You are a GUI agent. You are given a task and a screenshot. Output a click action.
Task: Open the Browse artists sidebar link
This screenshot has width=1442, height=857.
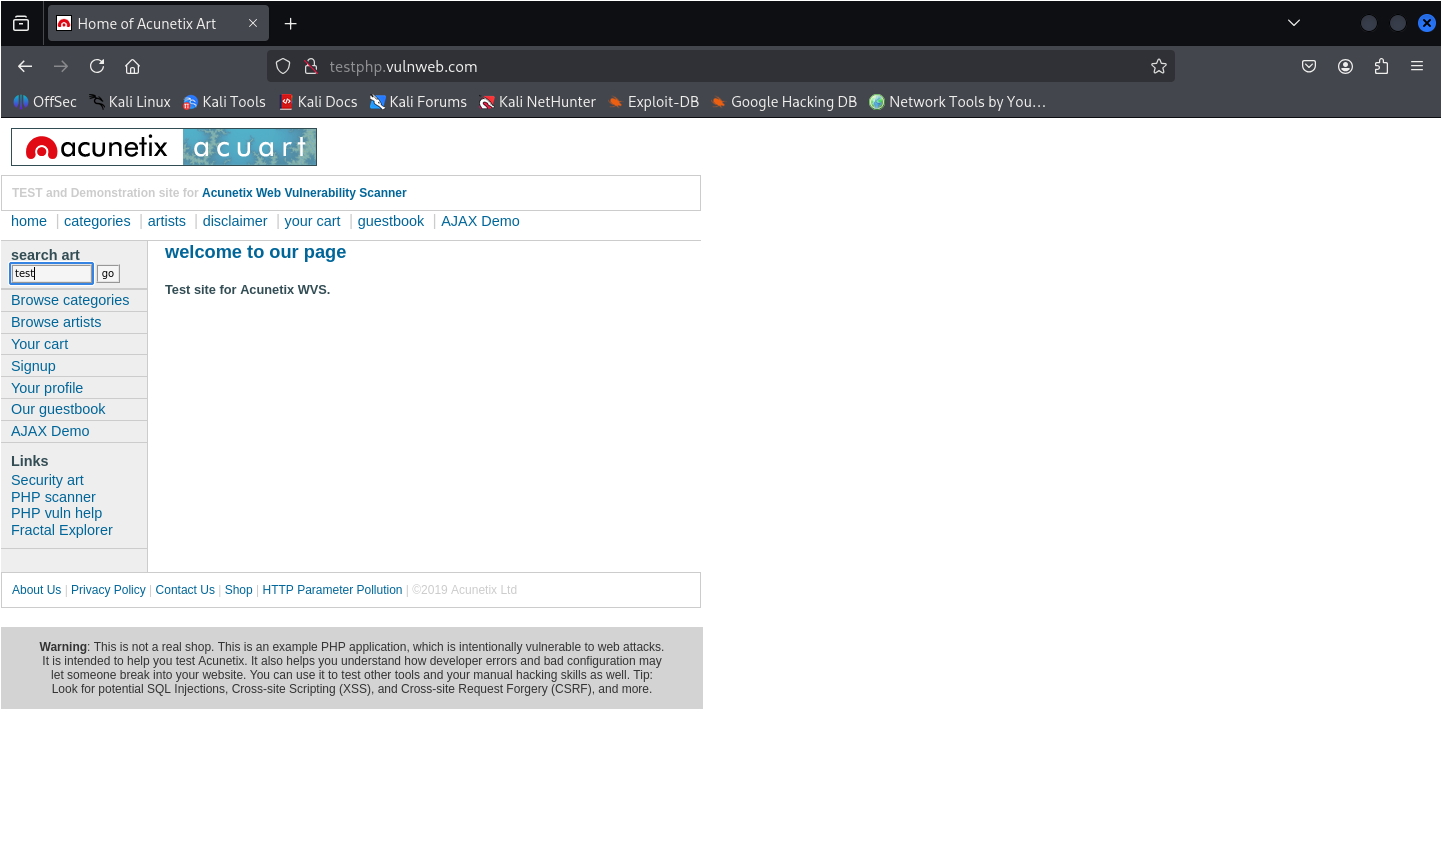click(x=56, y=321)
